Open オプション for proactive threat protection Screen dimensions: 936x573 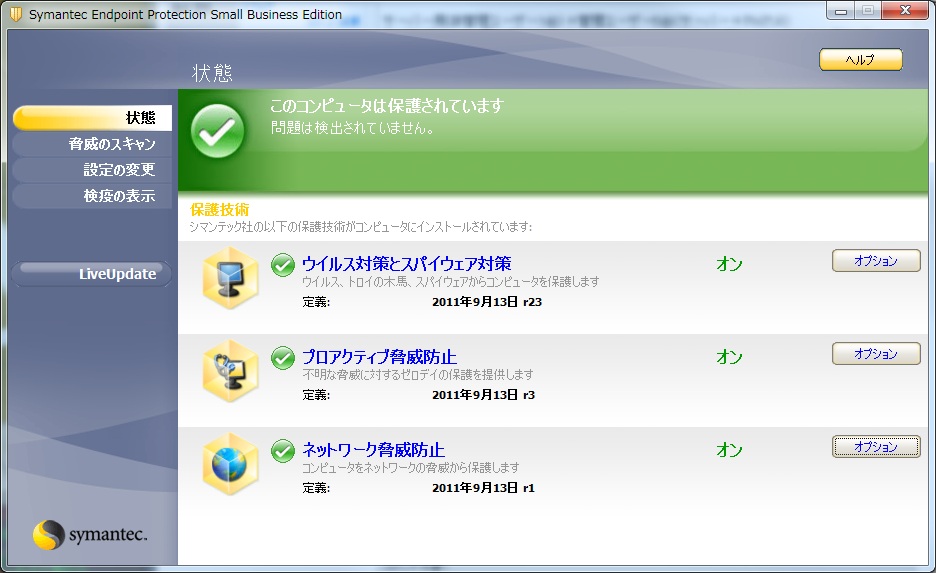tap(876, 354)
